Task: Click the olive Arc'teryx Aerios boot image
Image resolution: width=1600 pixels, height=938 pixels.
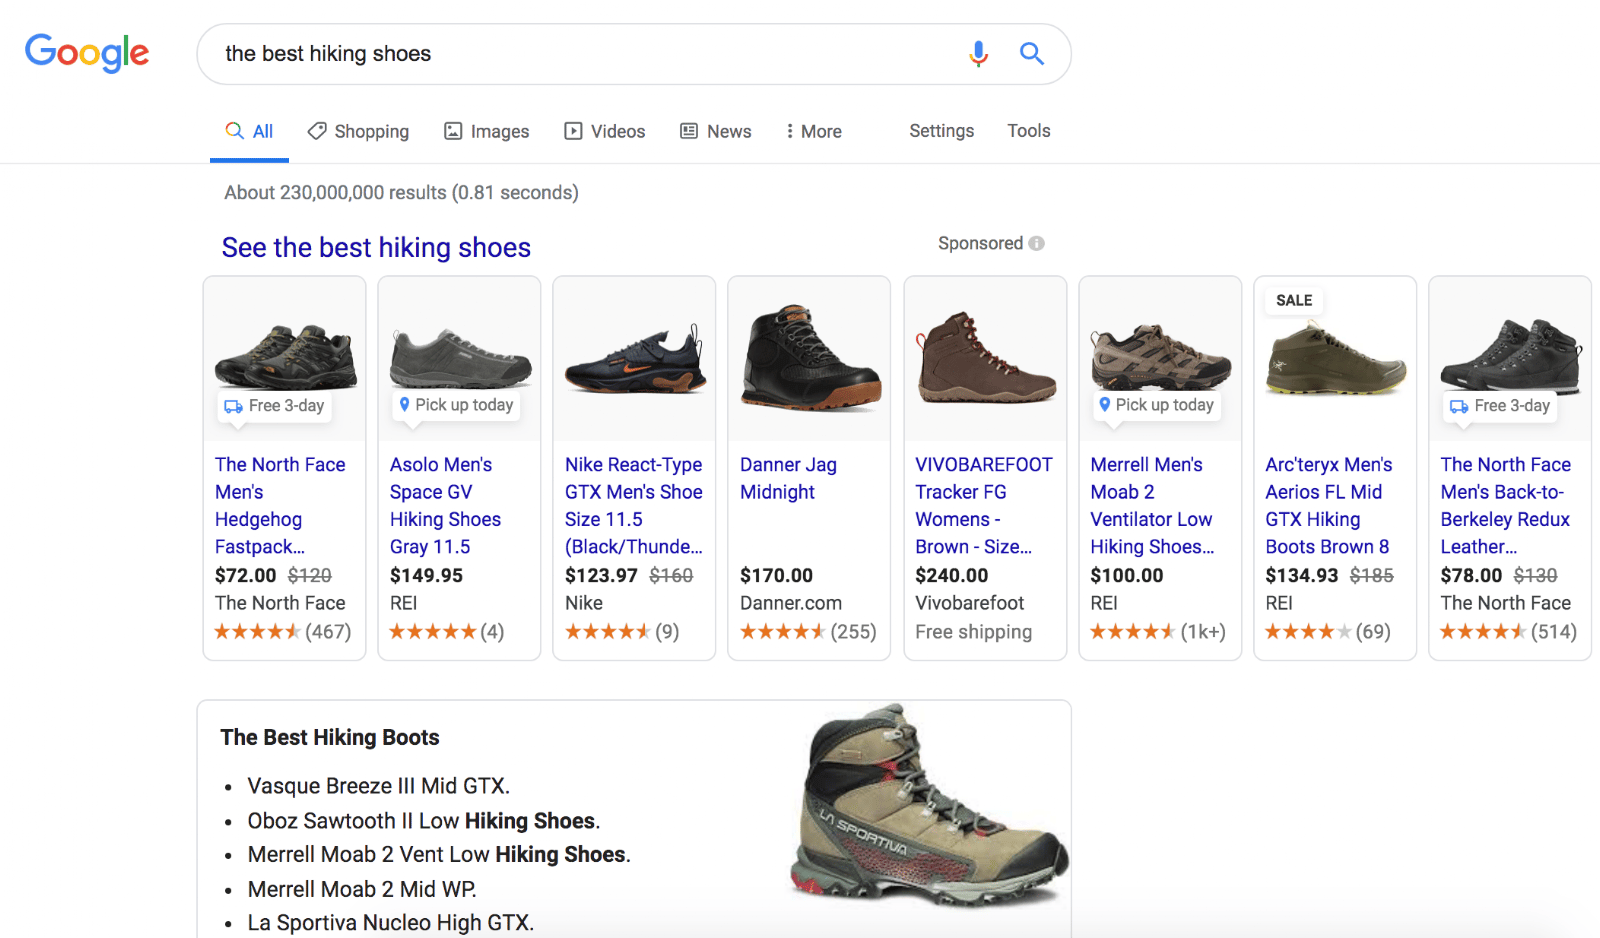Action: (x=1336, y=357)
